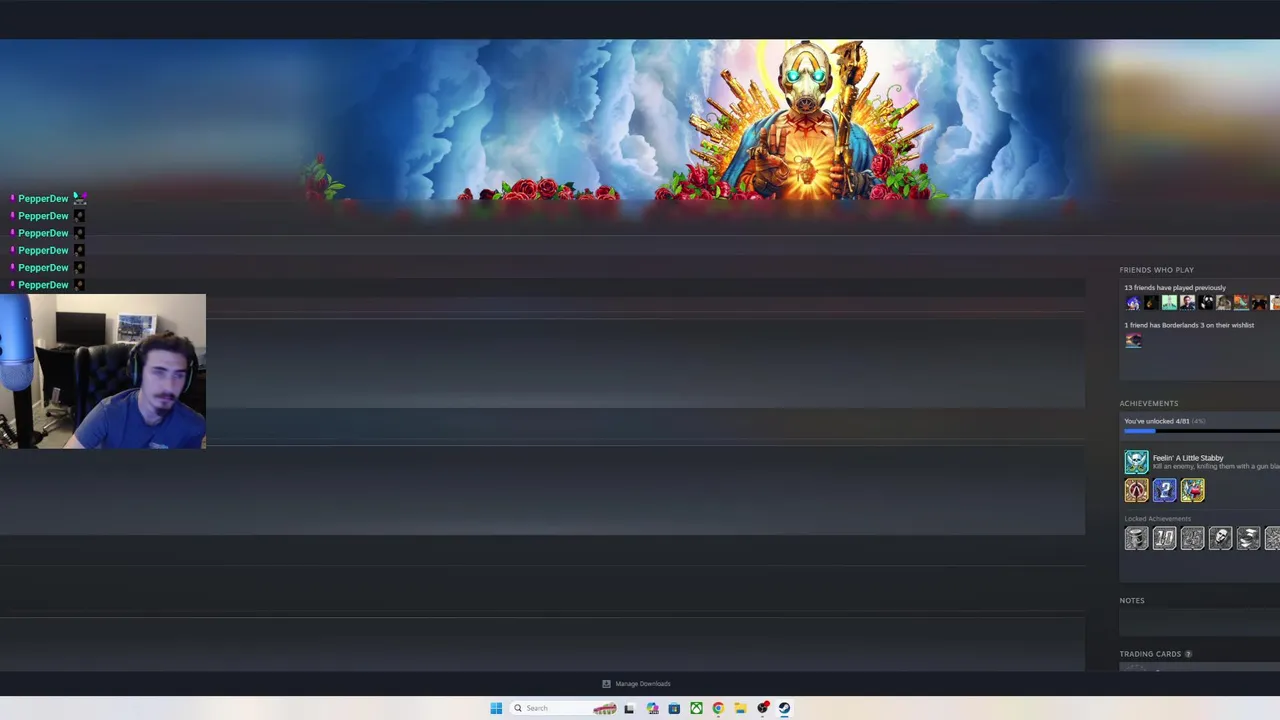Launch the Xbox app from taskbar
The width and height of the screenshot is (1280, 720).
coord(696,708)
